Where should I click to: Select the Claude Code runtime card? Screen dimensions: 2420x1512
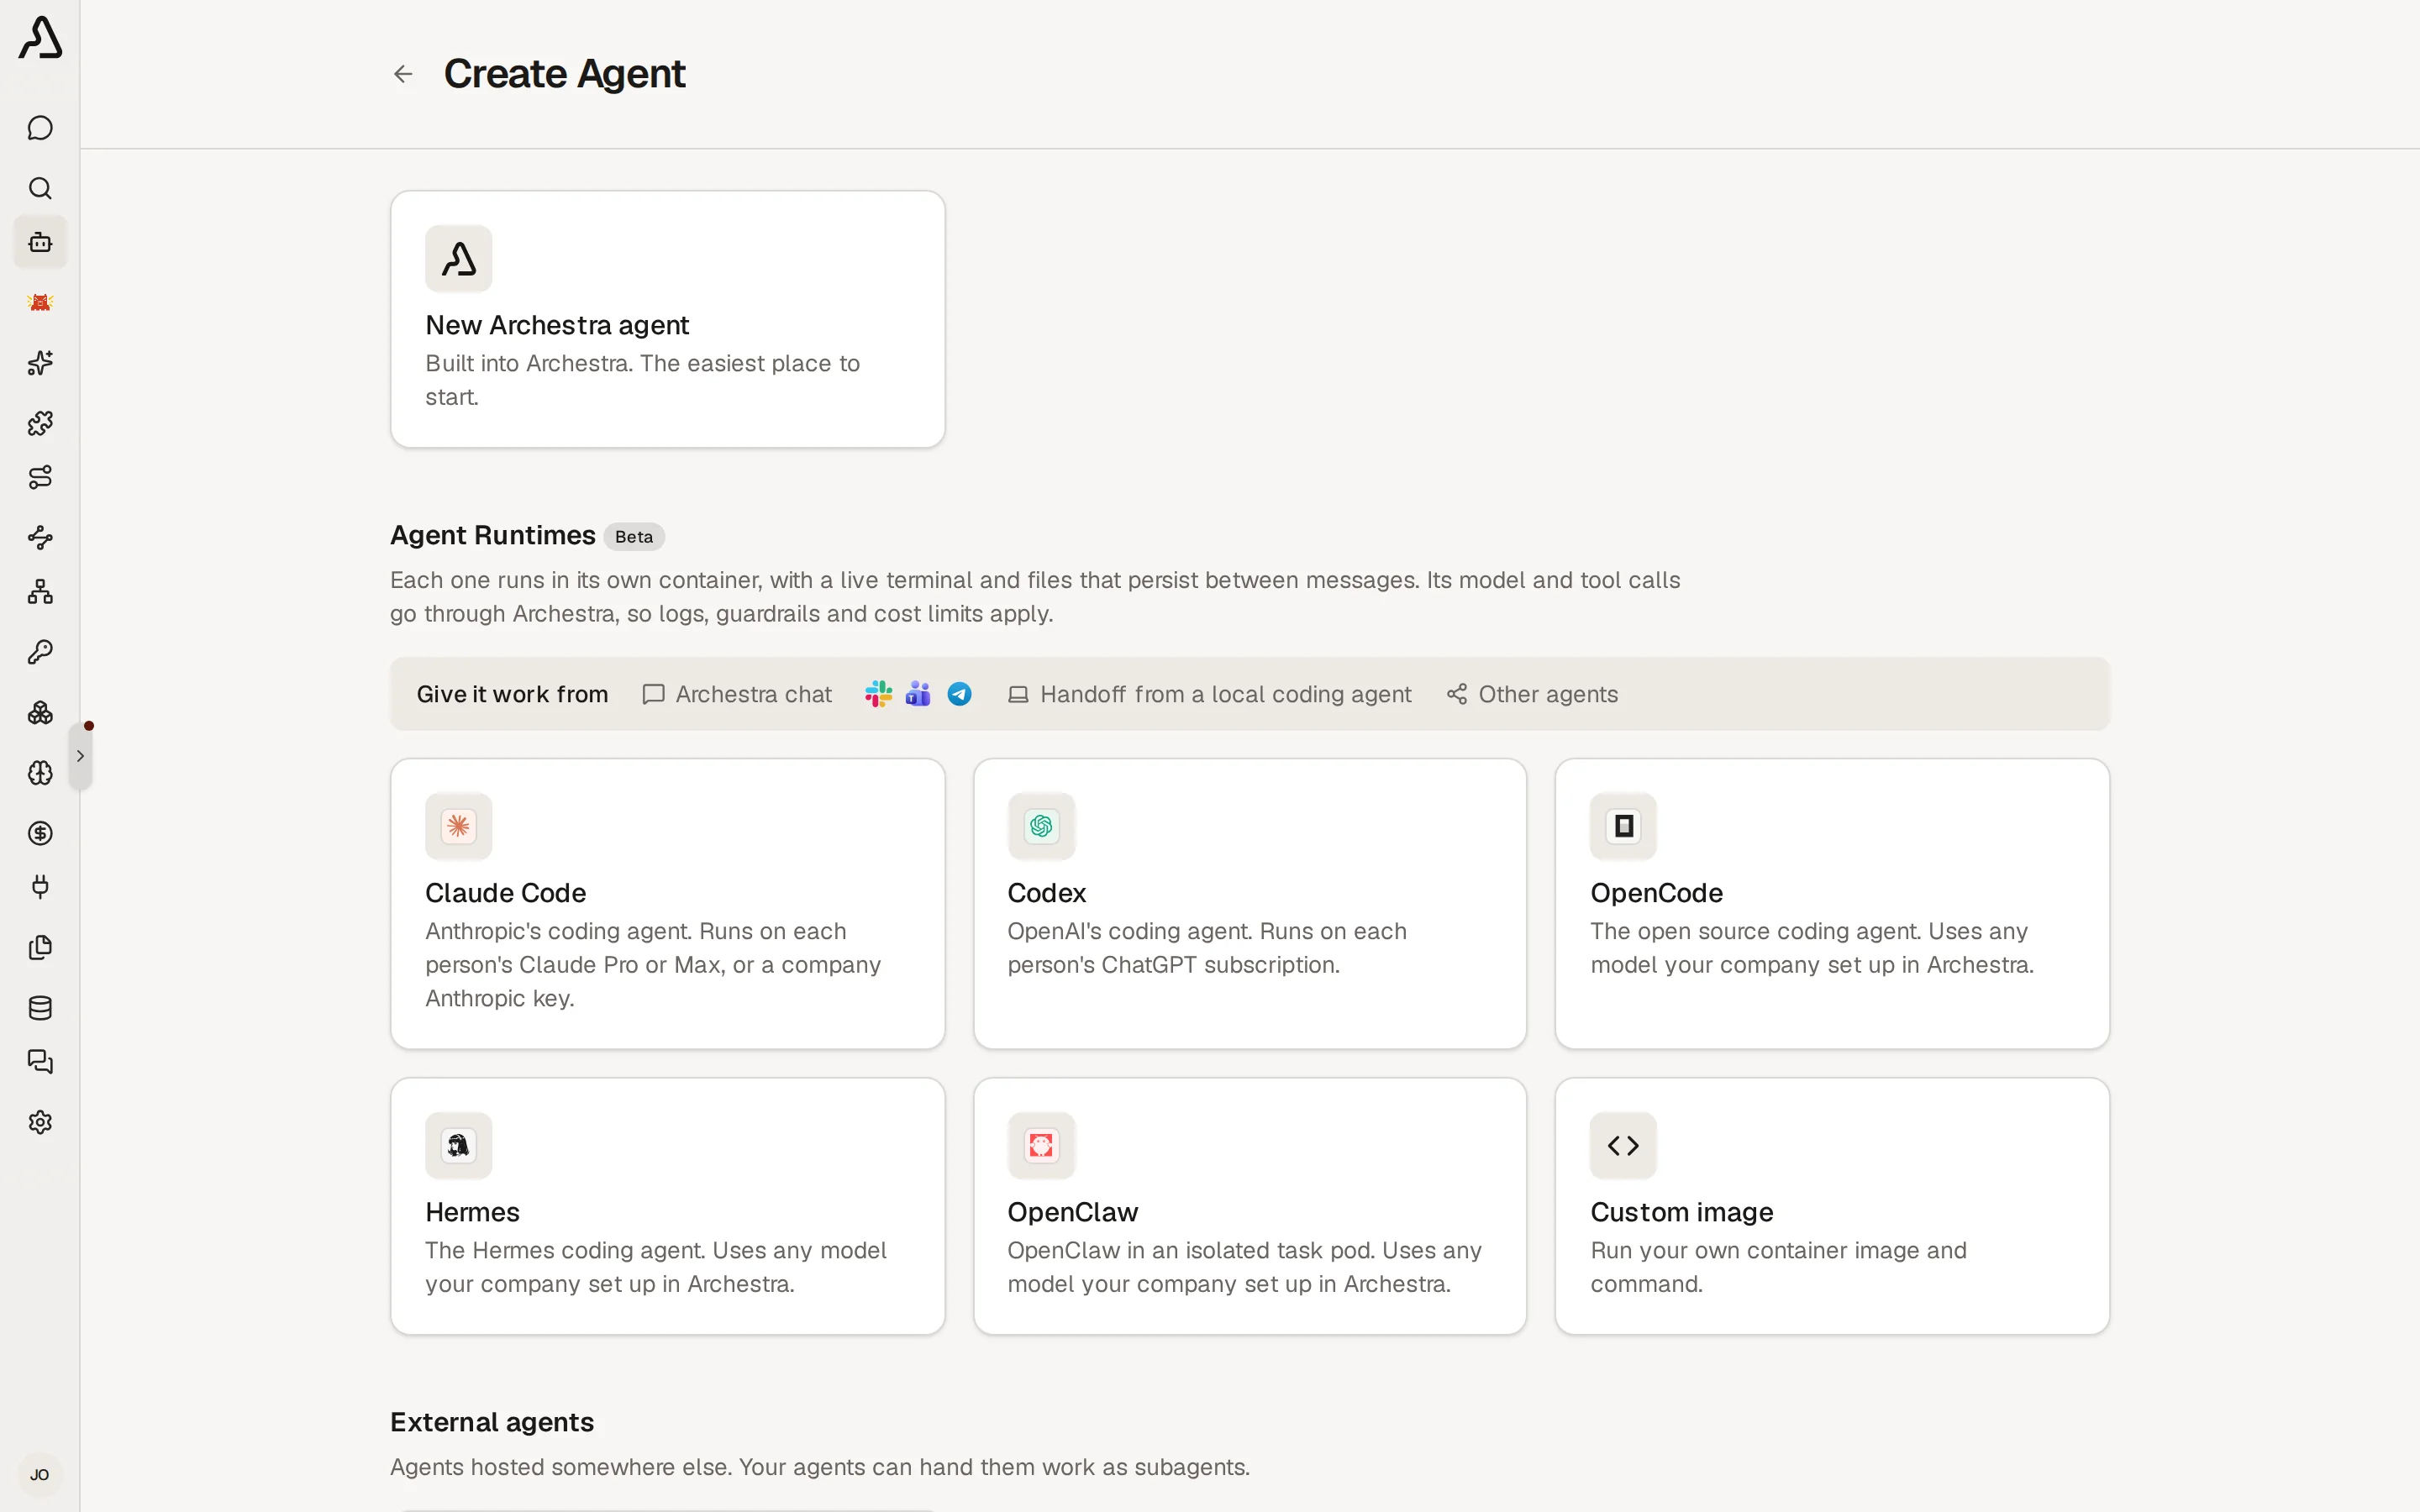coord(667,903)
